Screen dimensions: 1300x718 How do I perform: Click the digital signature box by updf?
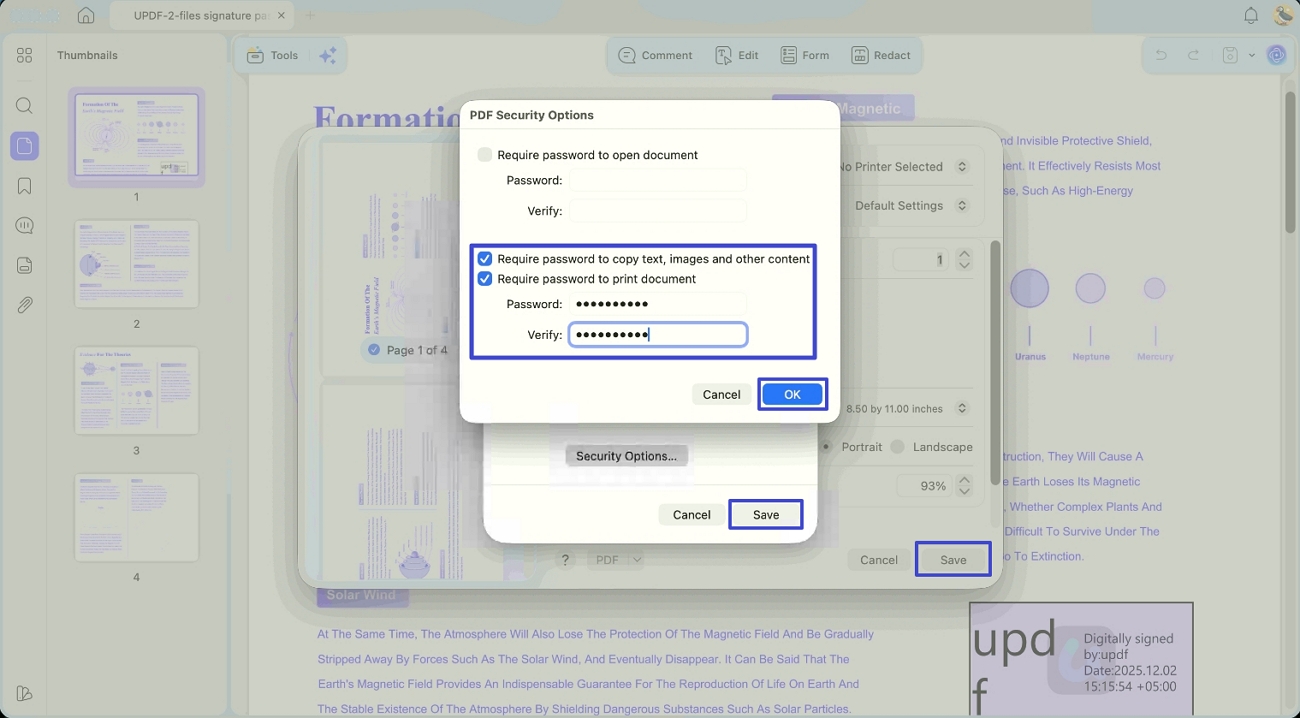click(x=1081, y=658)
